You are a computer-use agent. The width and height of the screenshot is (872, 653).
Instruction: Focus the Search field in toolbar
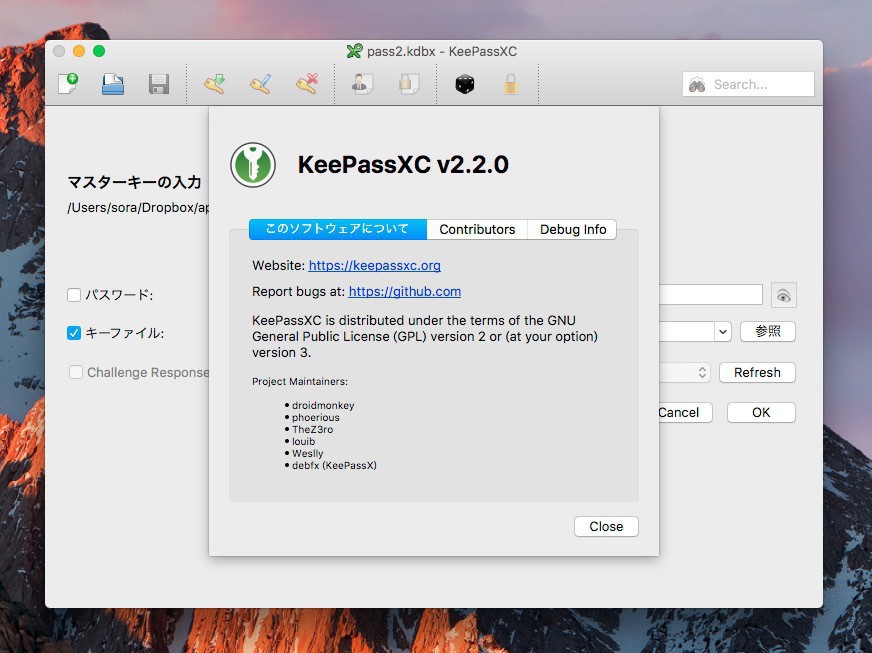748,85
